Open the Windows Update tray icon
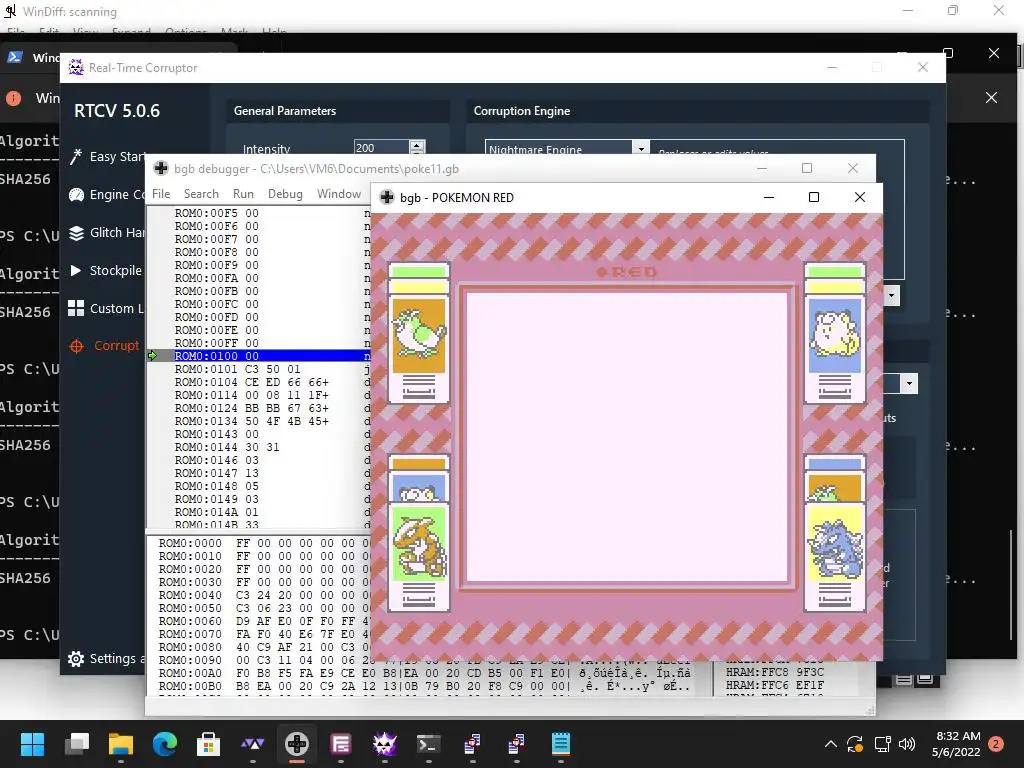The width and height of the screenshot is (1024, 768). 855,744
